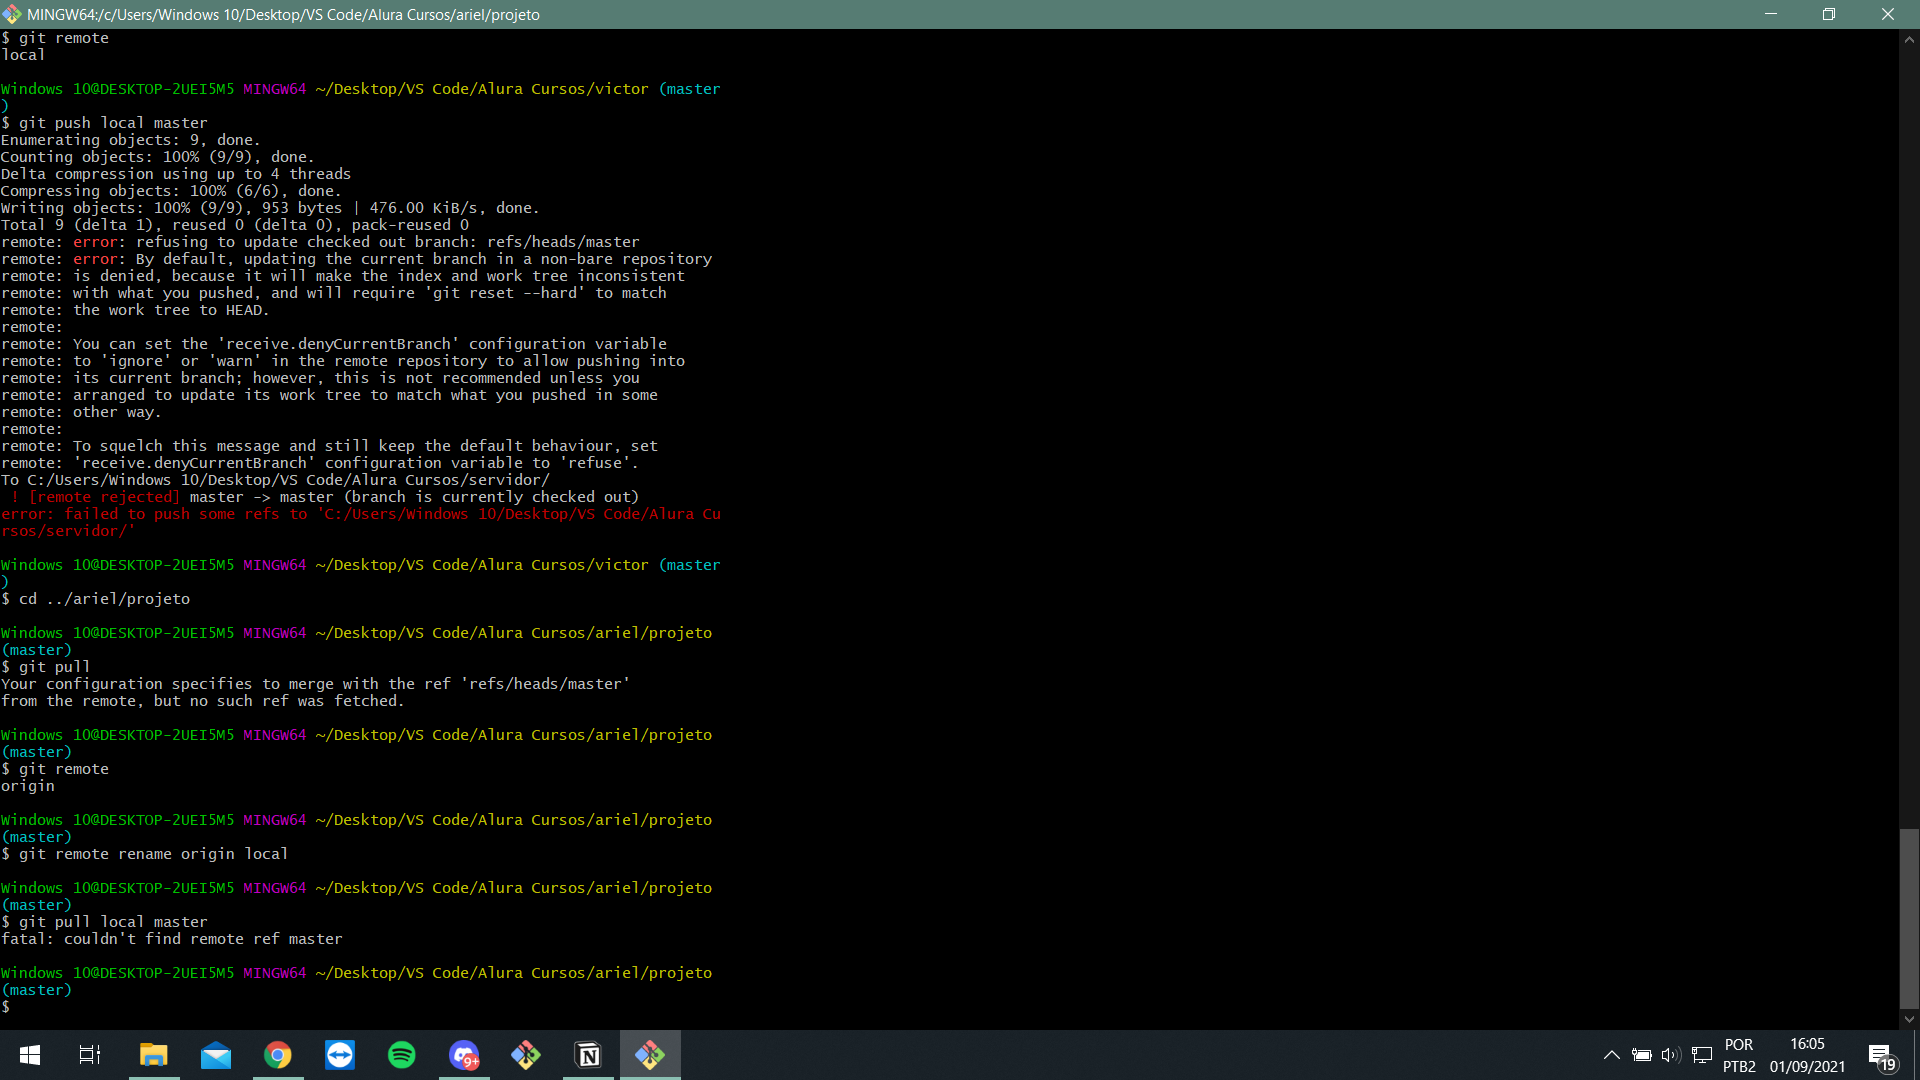This screenshot has height=1080, width=1920.
Task: Click the 'Enumerating objects: 9, done.' line
Action: (x=131, y=140)
